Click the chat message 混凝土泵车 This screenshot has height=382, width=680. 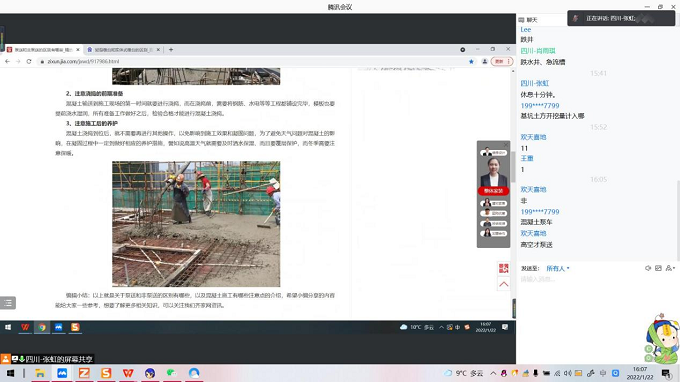[536, 222]
